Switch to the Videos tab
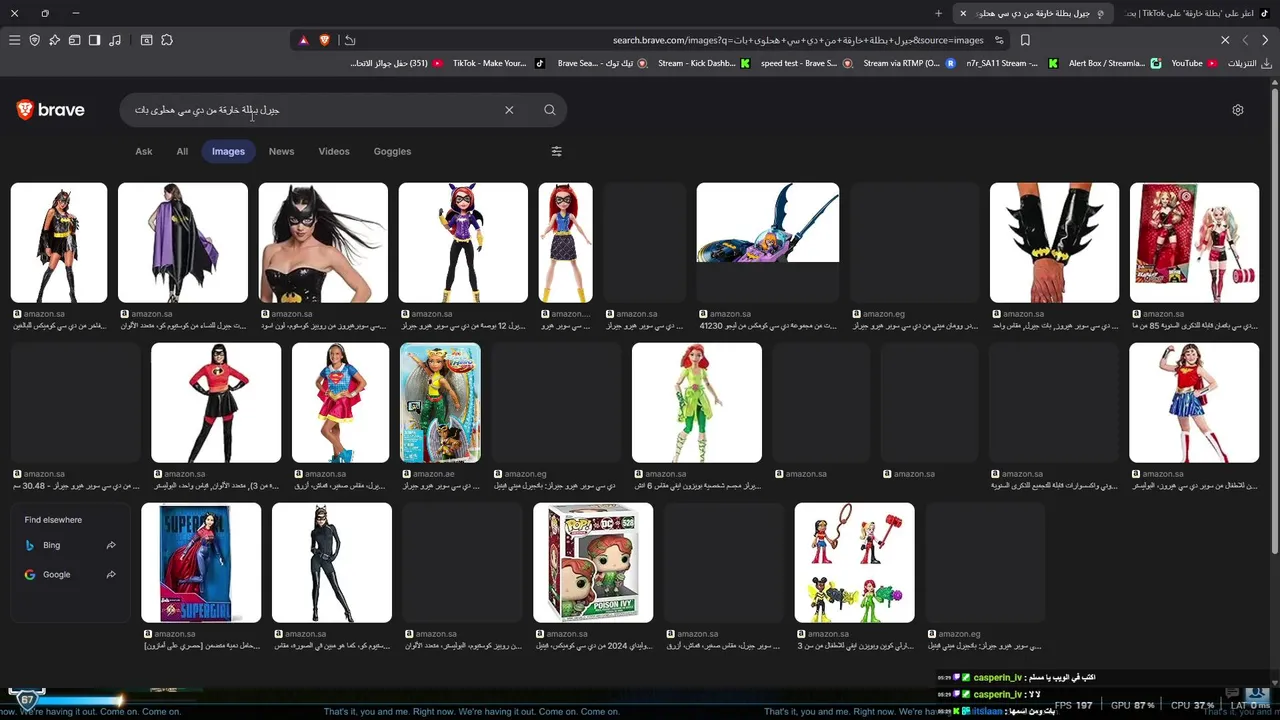 (x=334, y=151)
